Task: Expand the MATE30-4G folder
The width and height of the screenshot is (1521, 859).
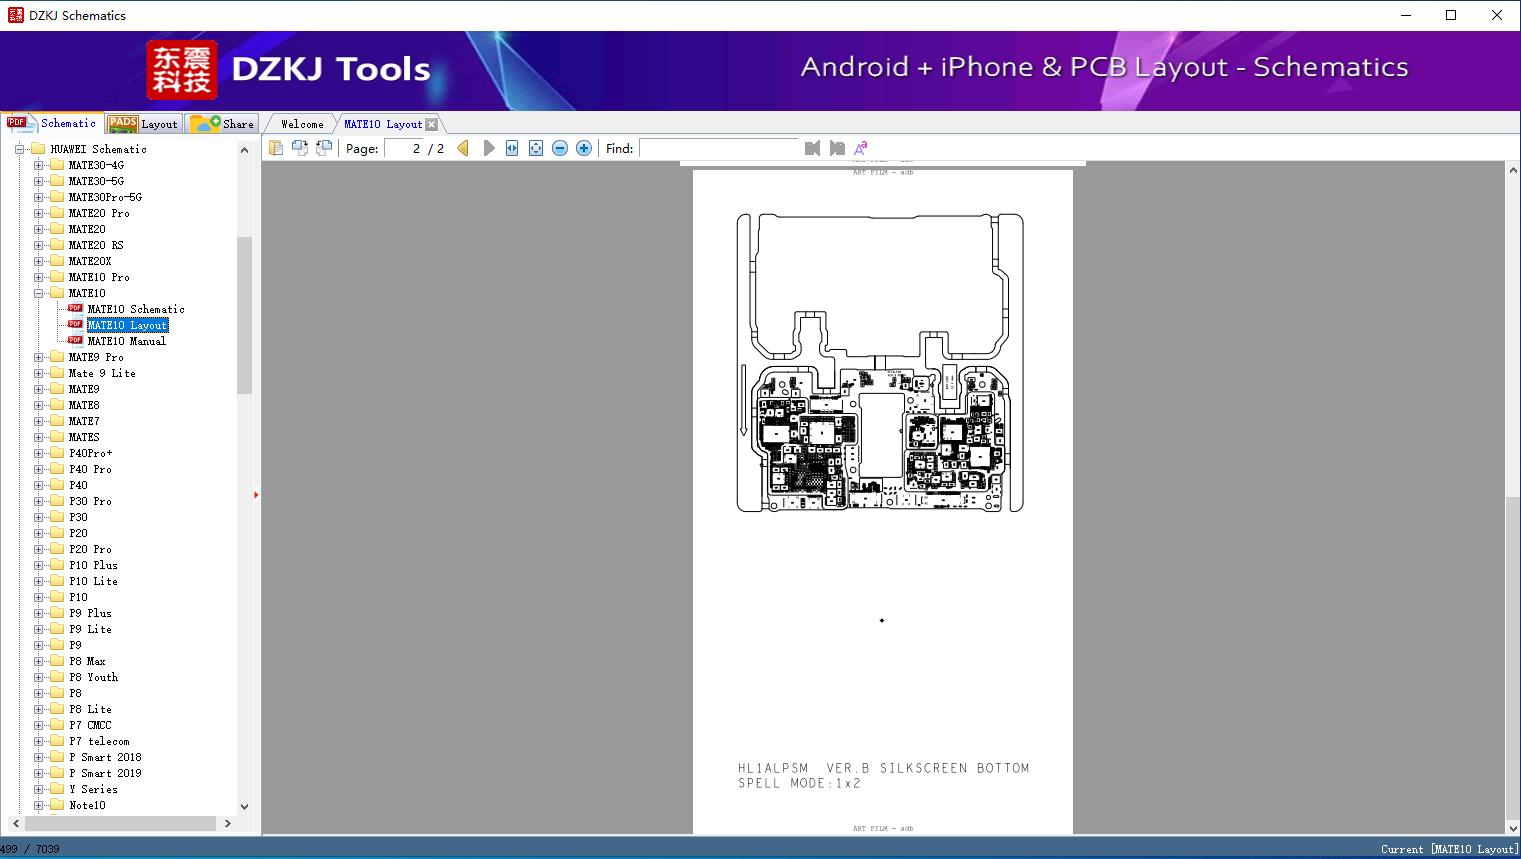Action: click(39, 165)
